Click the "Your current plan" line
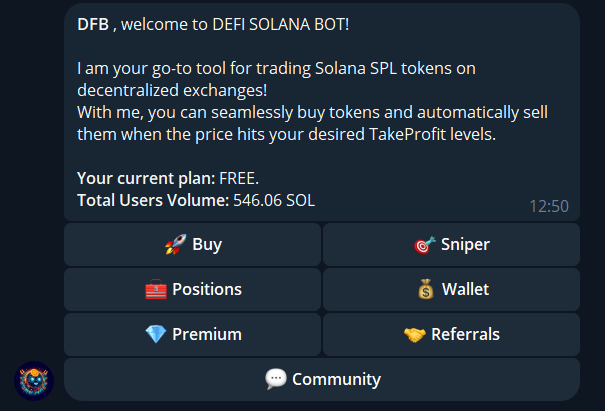 point(168,178)
